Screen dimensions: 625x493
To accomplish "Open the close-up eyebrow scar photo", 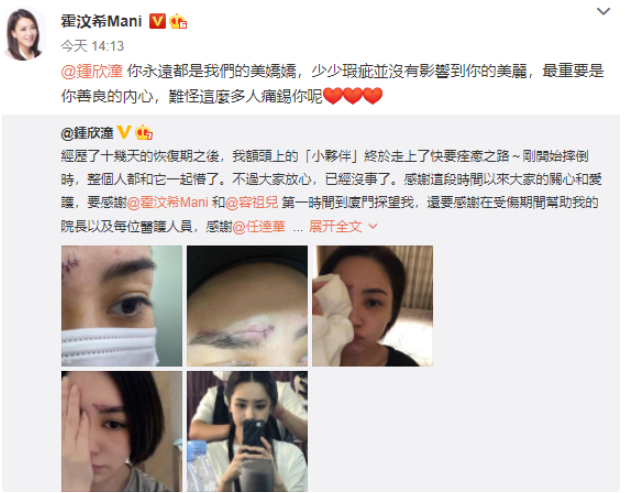I will pos(247,306).
